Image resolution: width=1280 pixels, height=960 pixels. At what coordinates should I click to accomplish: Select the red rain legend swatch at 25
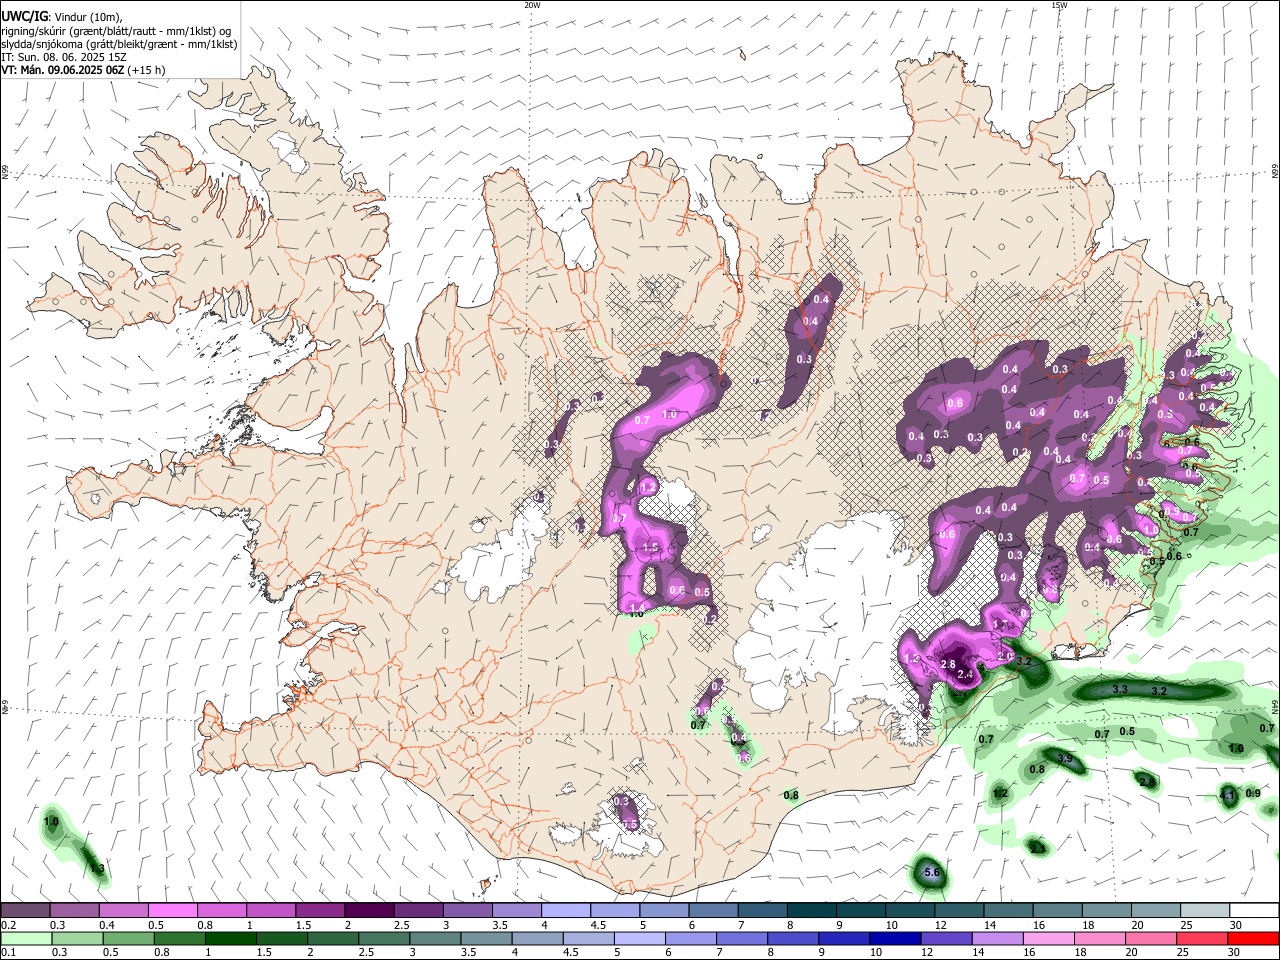point(1203,938)
